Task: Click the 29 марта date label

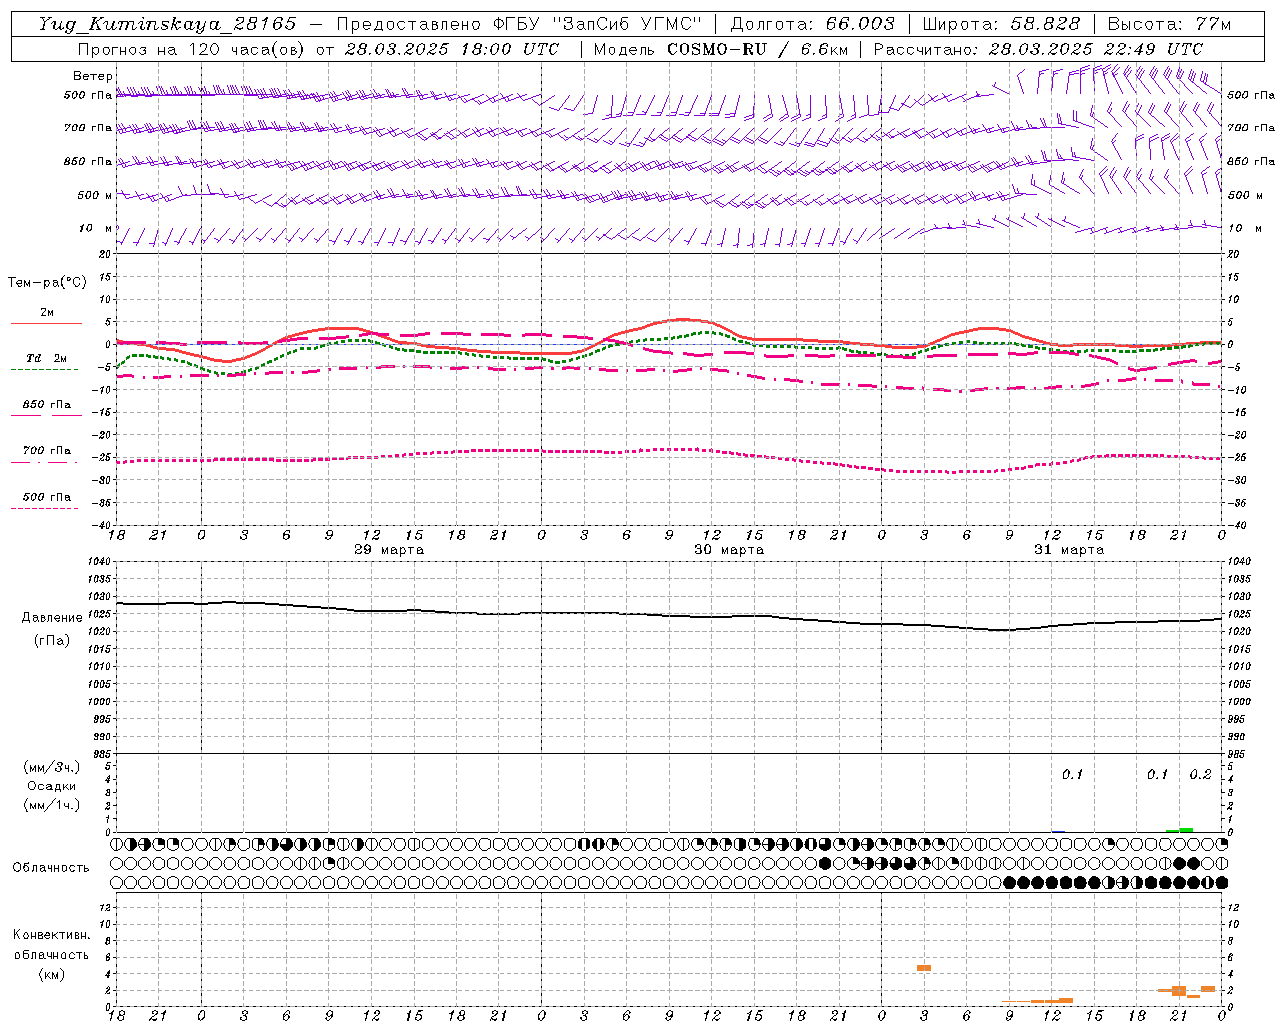Action: click(x=389, y=550)
